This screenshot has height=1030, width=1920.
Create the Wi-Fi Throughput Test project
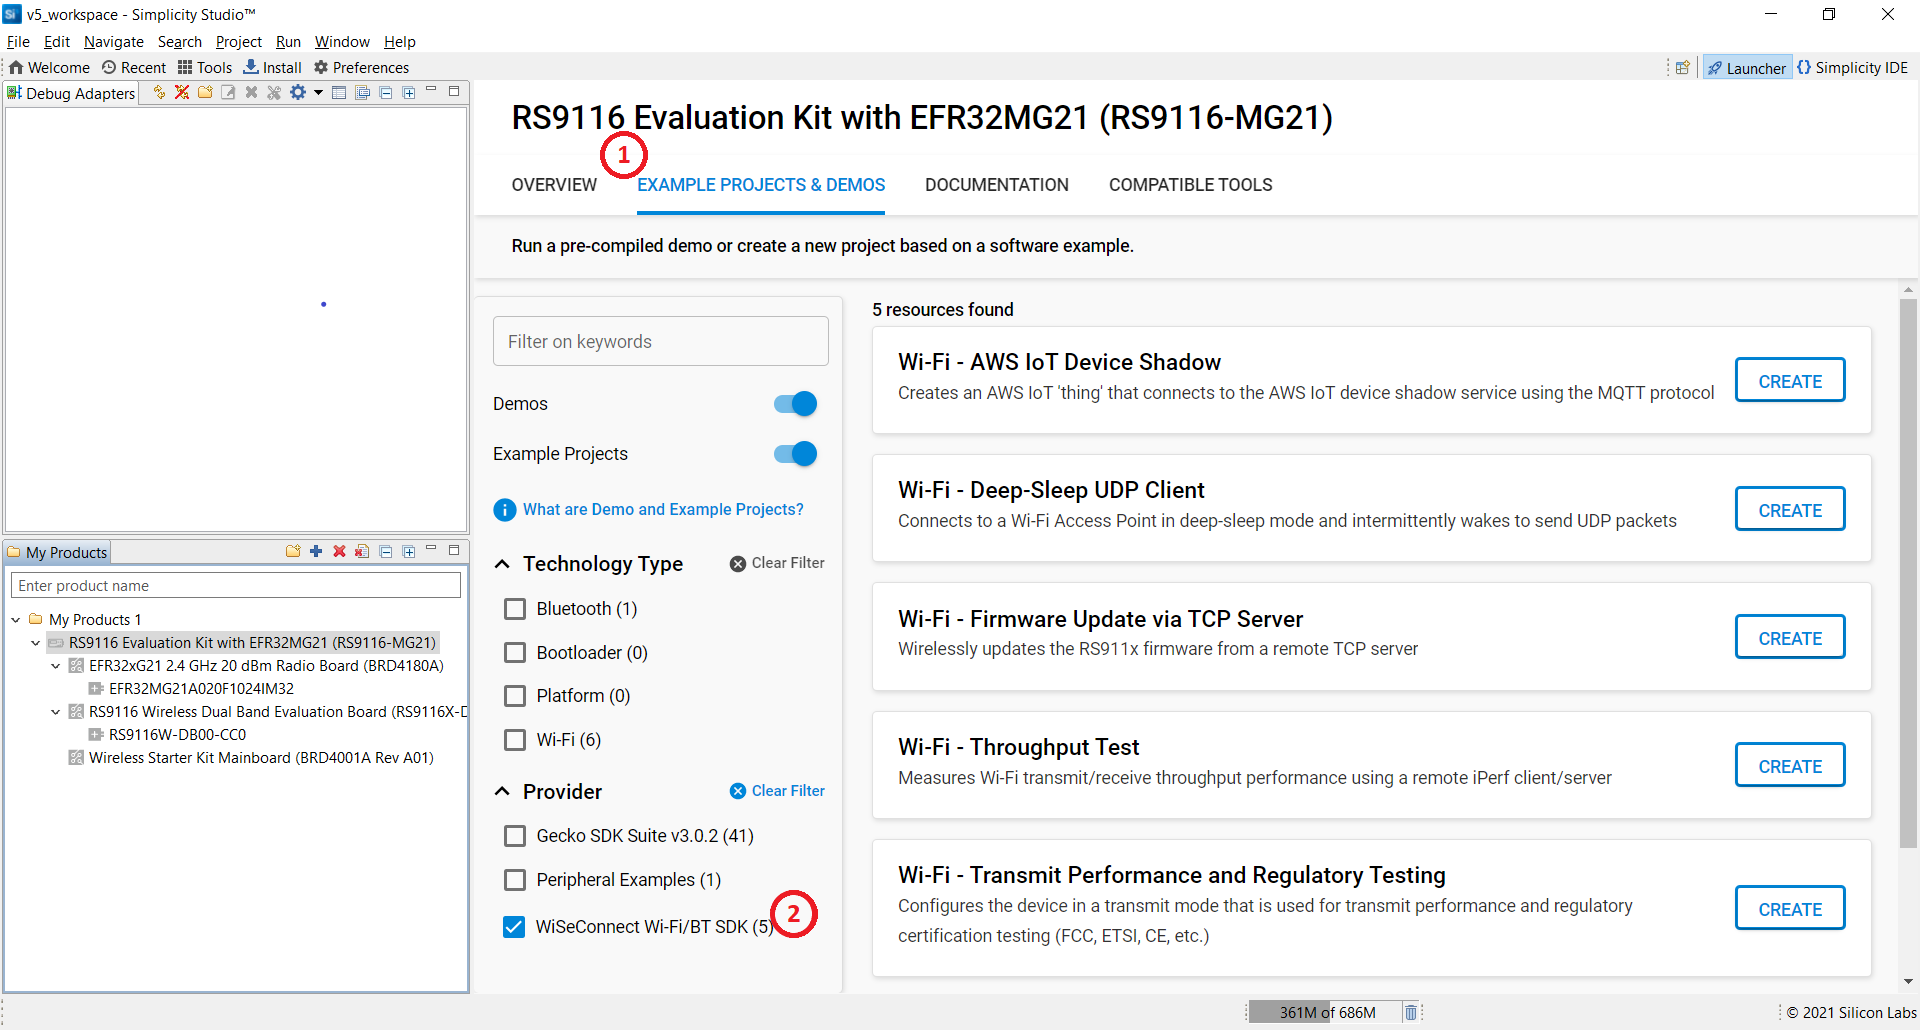pyautogui.click(x=1789, y=766)
